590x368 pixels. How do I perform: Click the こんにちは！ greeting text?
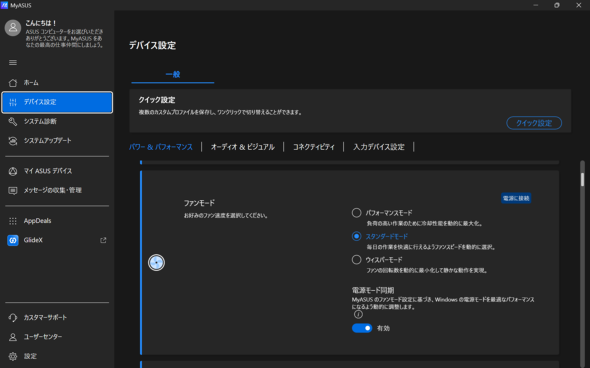pos(41,23)
